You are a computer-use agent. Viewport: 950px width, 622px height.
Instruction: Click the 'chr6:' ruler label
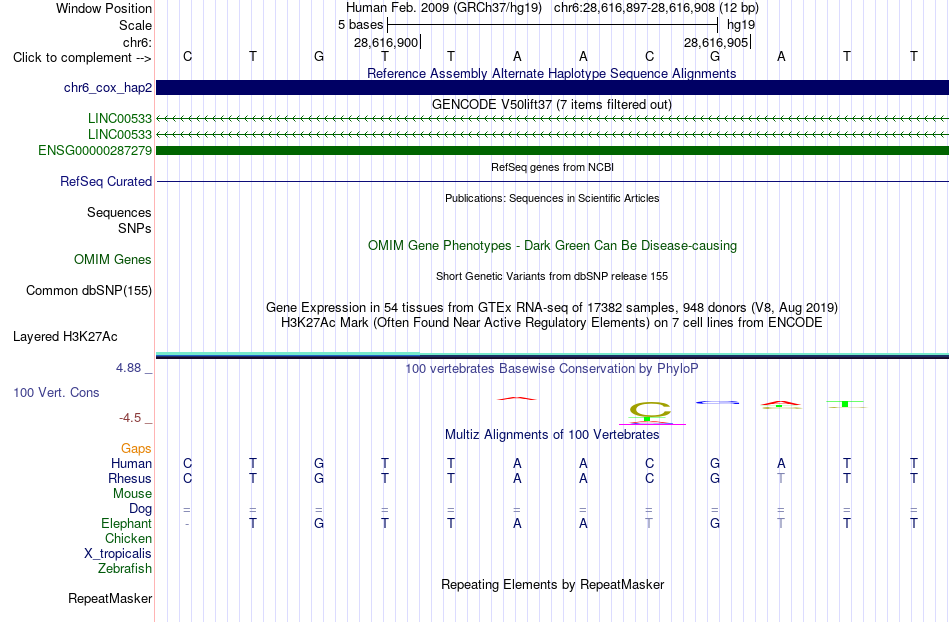[x=137, y=42]
